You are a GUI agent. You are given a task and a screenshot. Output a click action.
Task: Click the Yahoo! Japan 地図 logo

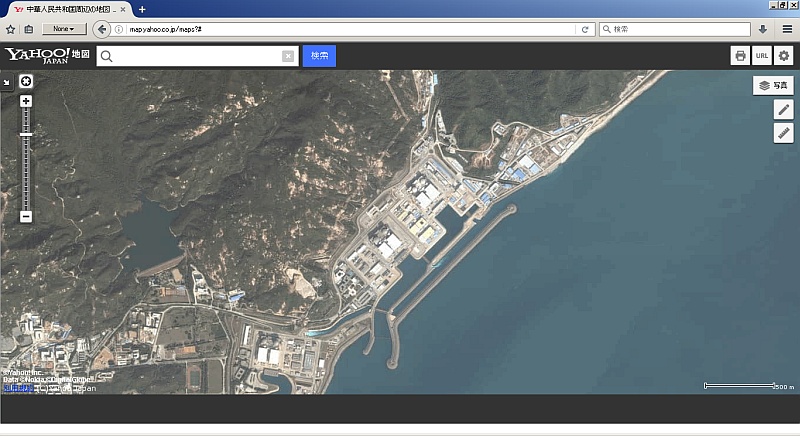[x=47, y=55]
